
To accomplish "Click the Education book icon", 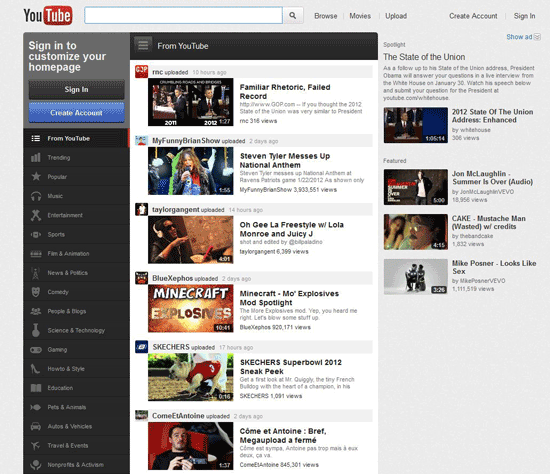I will click(x=36, y=388).
